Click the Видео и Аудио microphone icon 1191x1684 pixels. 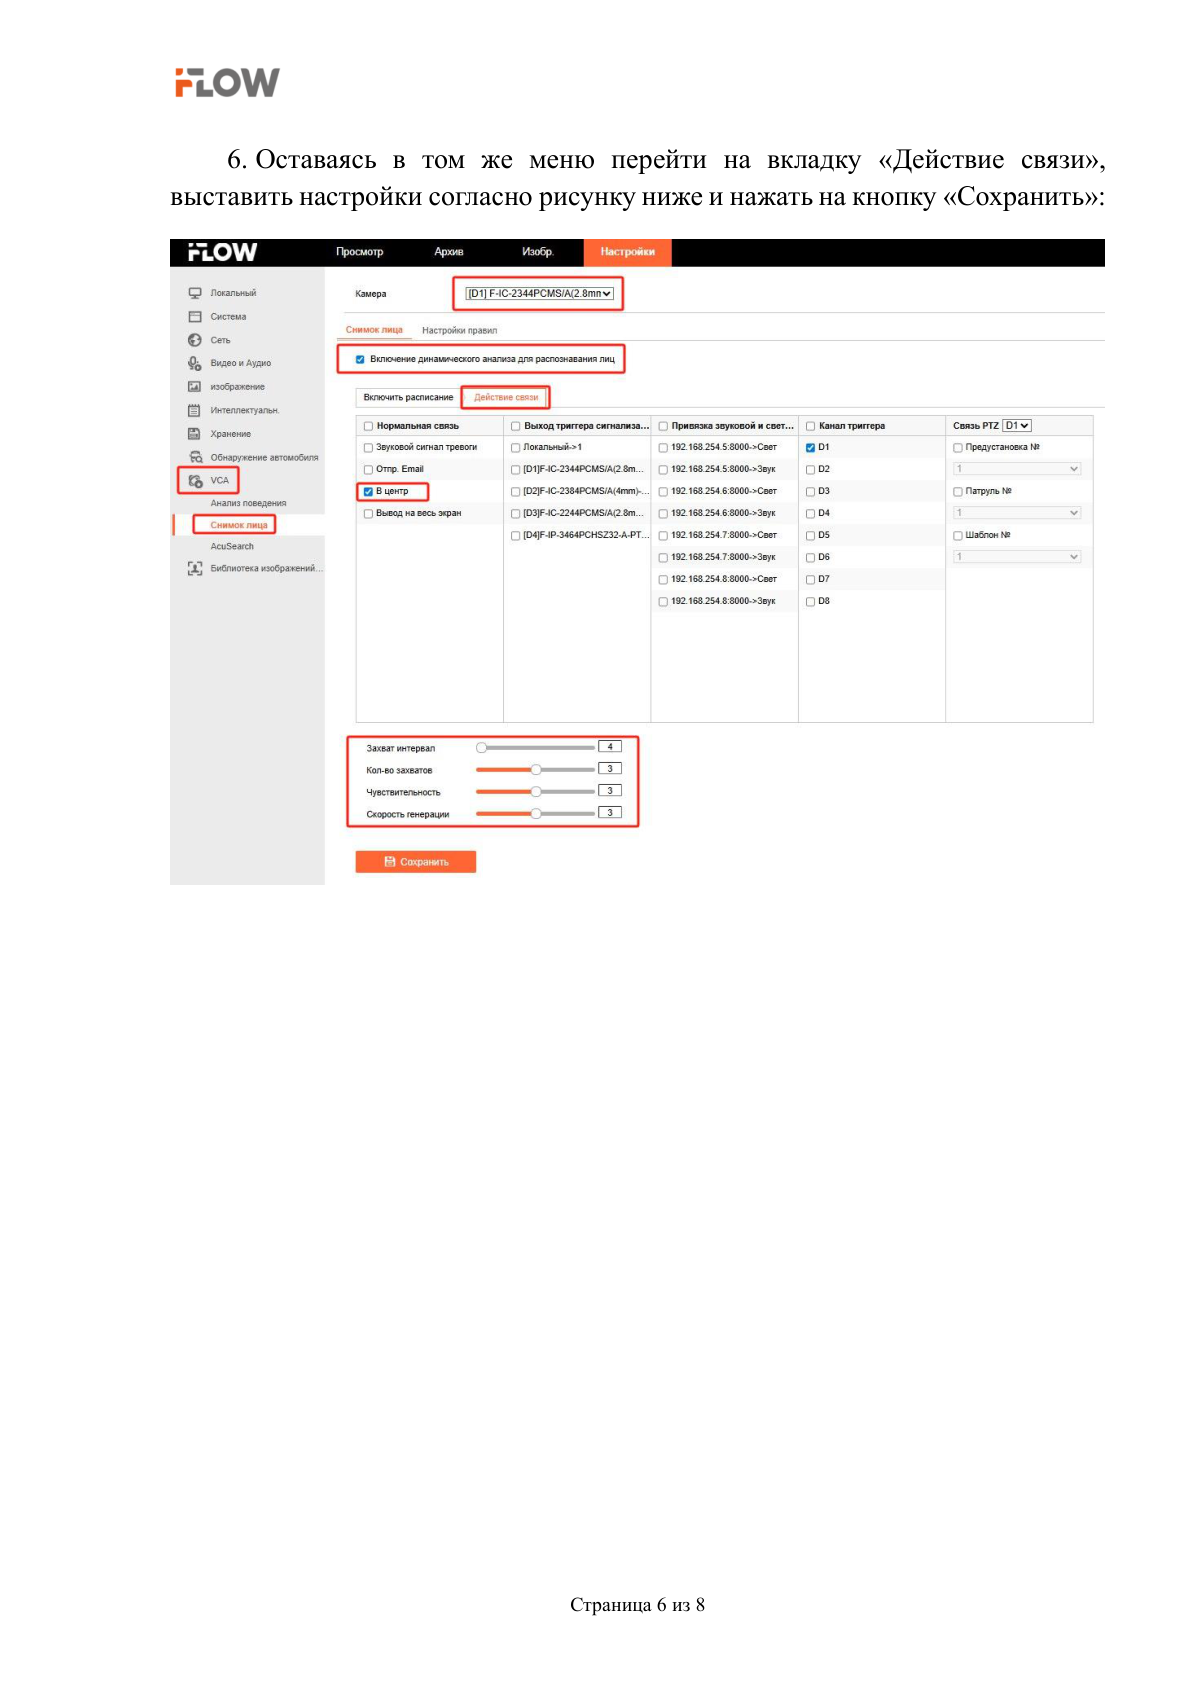[x=195, y=363]
